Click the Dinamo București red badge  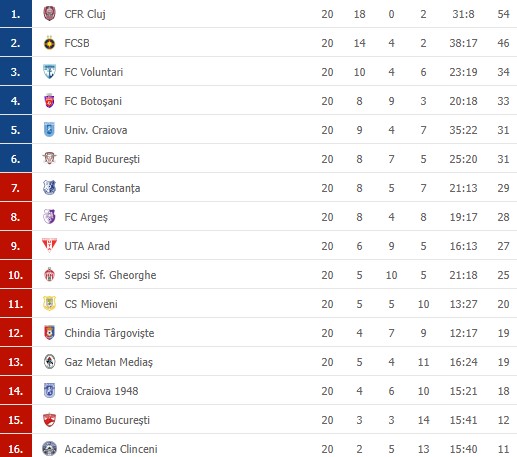(x=49, y=420)
